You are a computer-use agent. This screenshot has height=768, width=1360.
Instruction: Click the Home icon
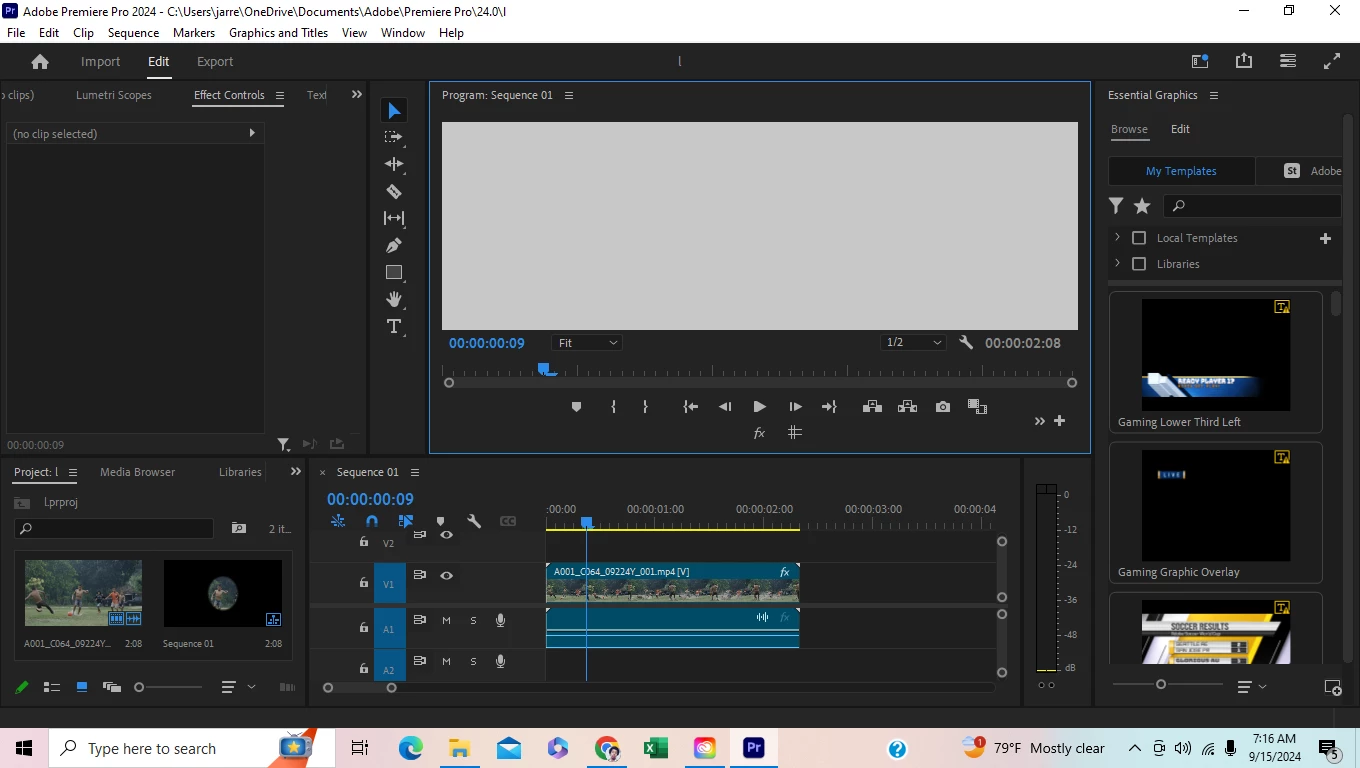pyautogui.click(x=40, y=62)
